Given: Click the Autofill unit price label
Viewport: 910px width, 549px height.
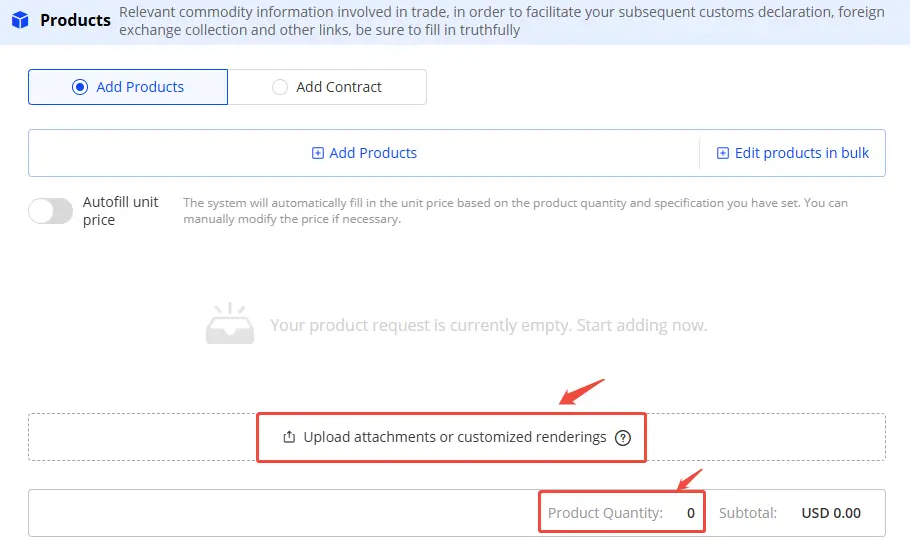Looking at the screenshot, I should (x=120, y=211).
